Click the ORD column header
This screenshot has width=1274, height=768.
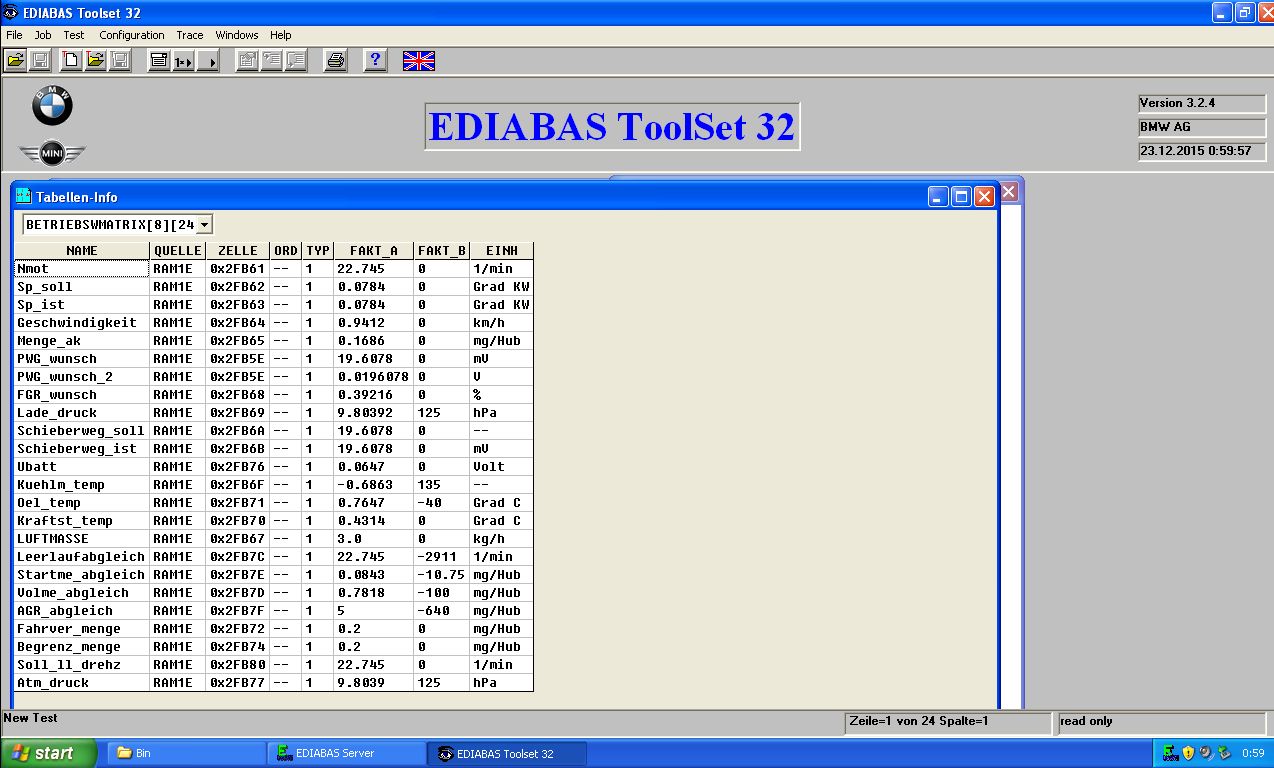tap(286, 251)
